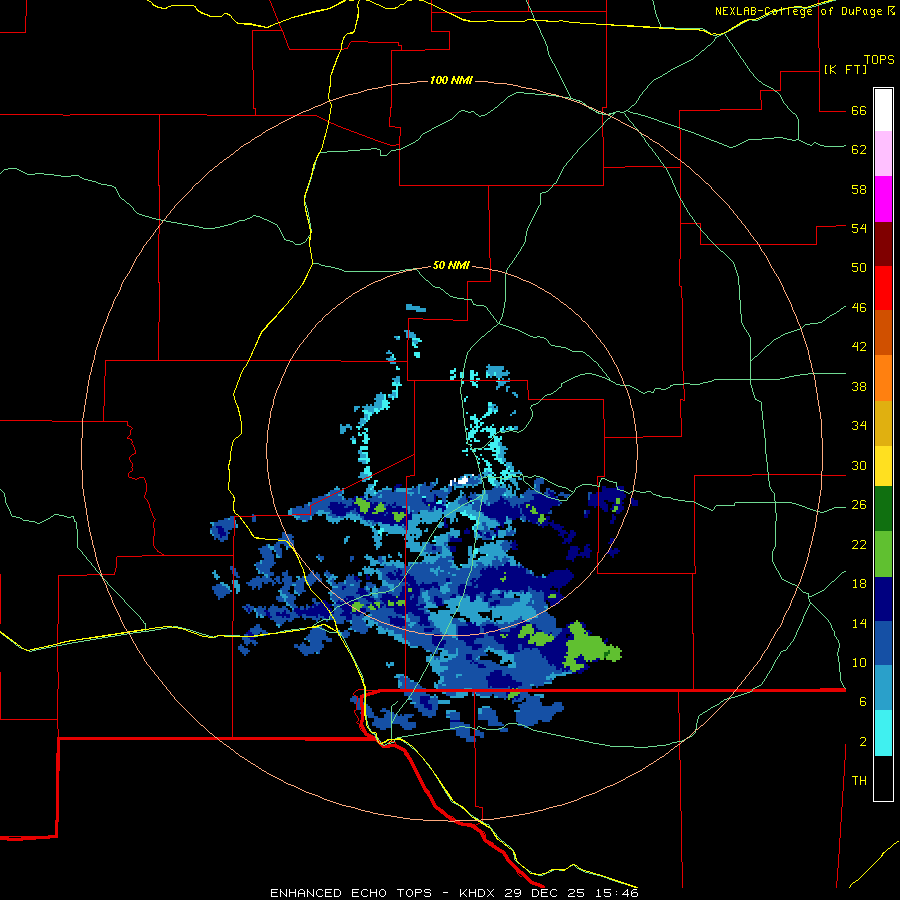Screen dimensions: 900x900
Task: Click the light blue legend swatch
Action: coord(883,688)
